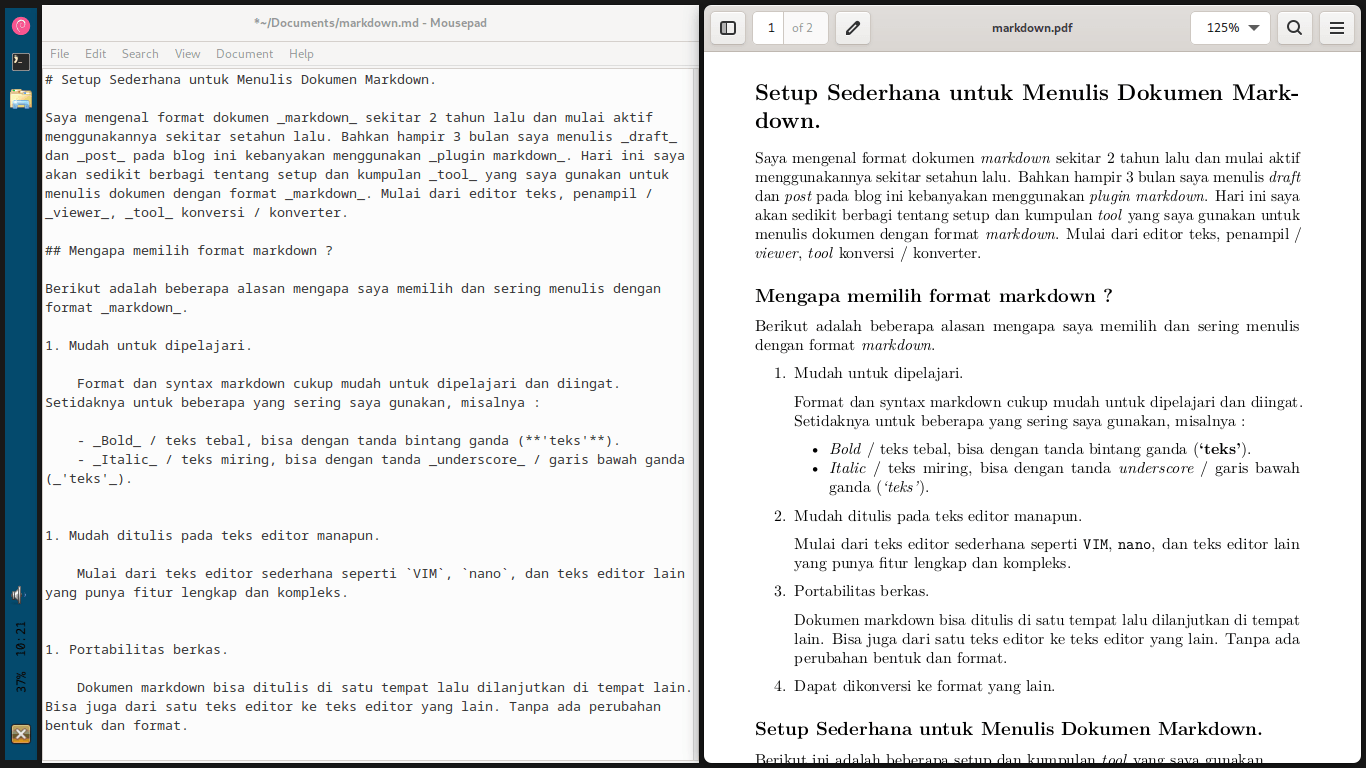Click the '- _Bold_ / teks tebal' line in editor
1366x768 pixels.
click(349, 440)
